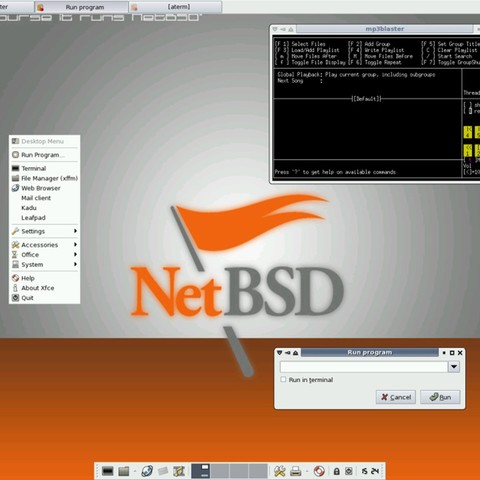Switch to the first active workspace in pager
The width and height of the screenshot is (480, 480).
[201, 471]
